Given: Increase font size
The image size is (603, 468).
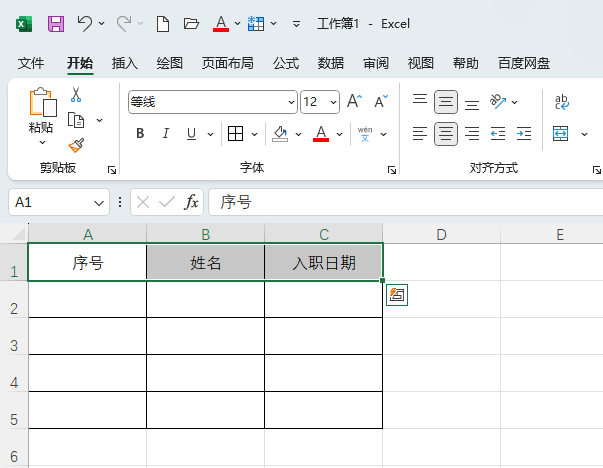Looking at the screenshot, I should point(354,102).
